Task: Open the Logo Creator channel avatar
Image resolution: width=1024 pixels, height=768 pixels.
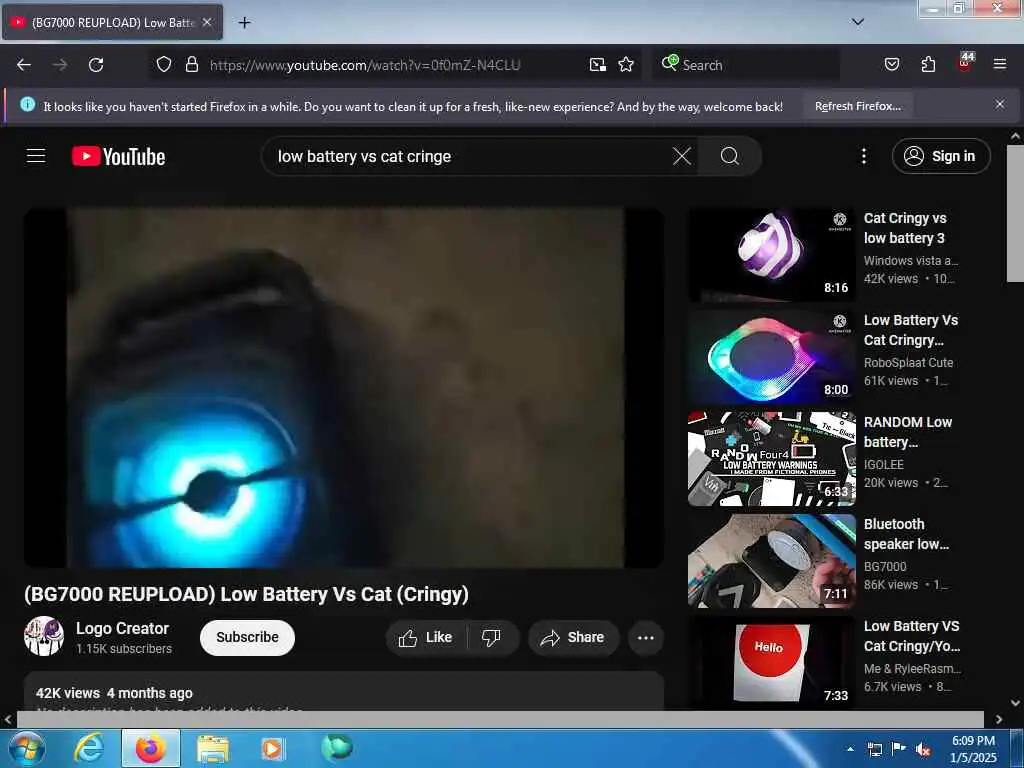Action: click(x=44, y=636)
